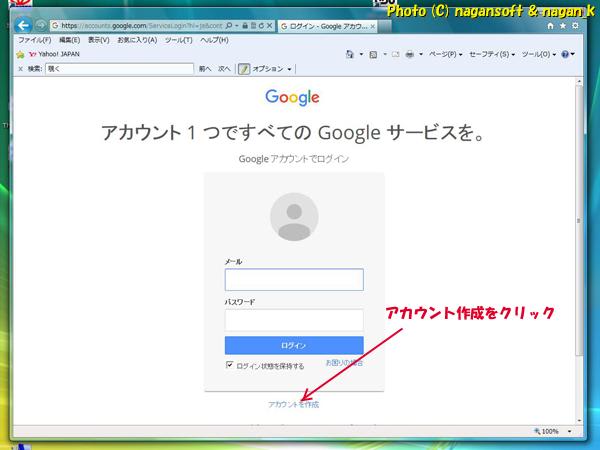Screen dimensions: 600x450
Task: Close the find bar with X icon
Action: (21, 69)
